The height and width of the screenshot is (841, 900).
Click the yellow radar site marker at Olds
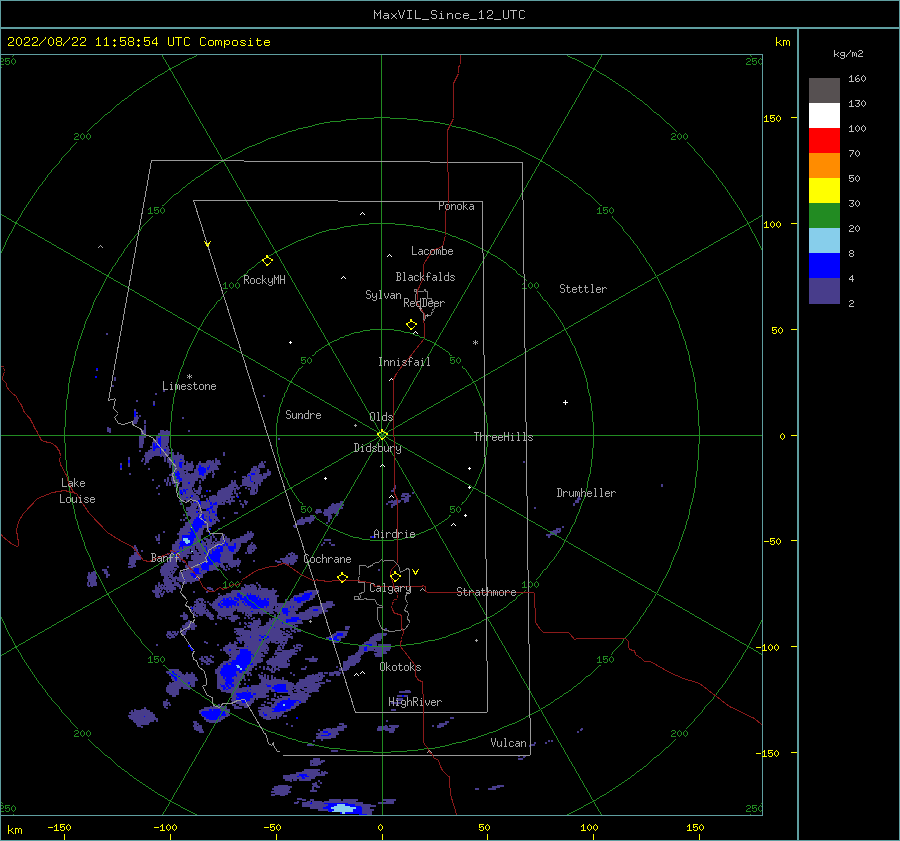[382, 435]
